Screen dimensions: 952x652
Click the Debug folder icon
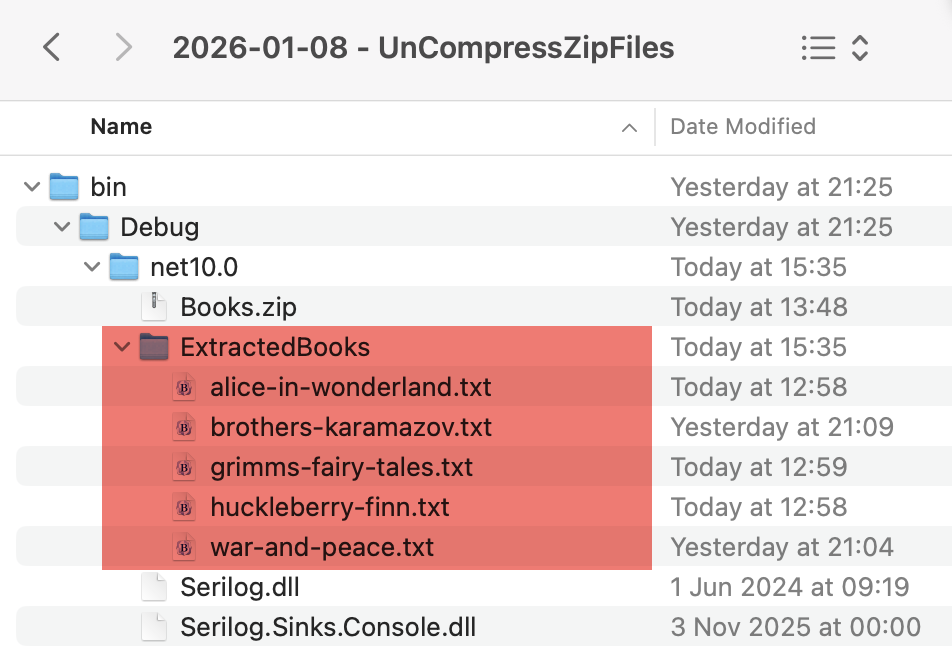pyautogui.click(x=94, y=226)
